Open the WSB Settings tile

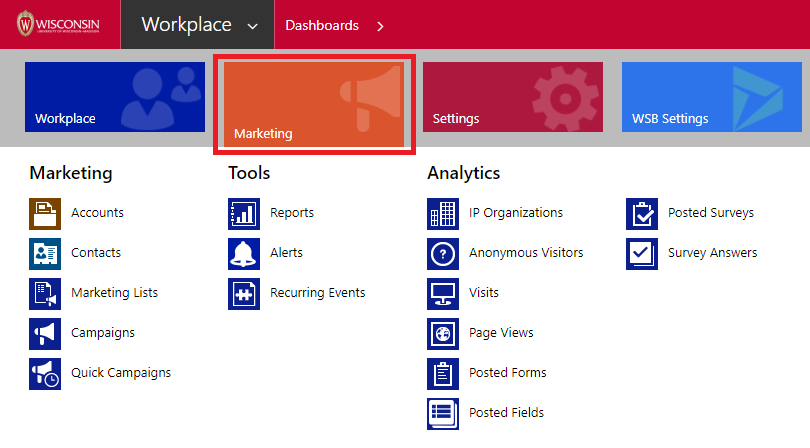tap(712, 97)
